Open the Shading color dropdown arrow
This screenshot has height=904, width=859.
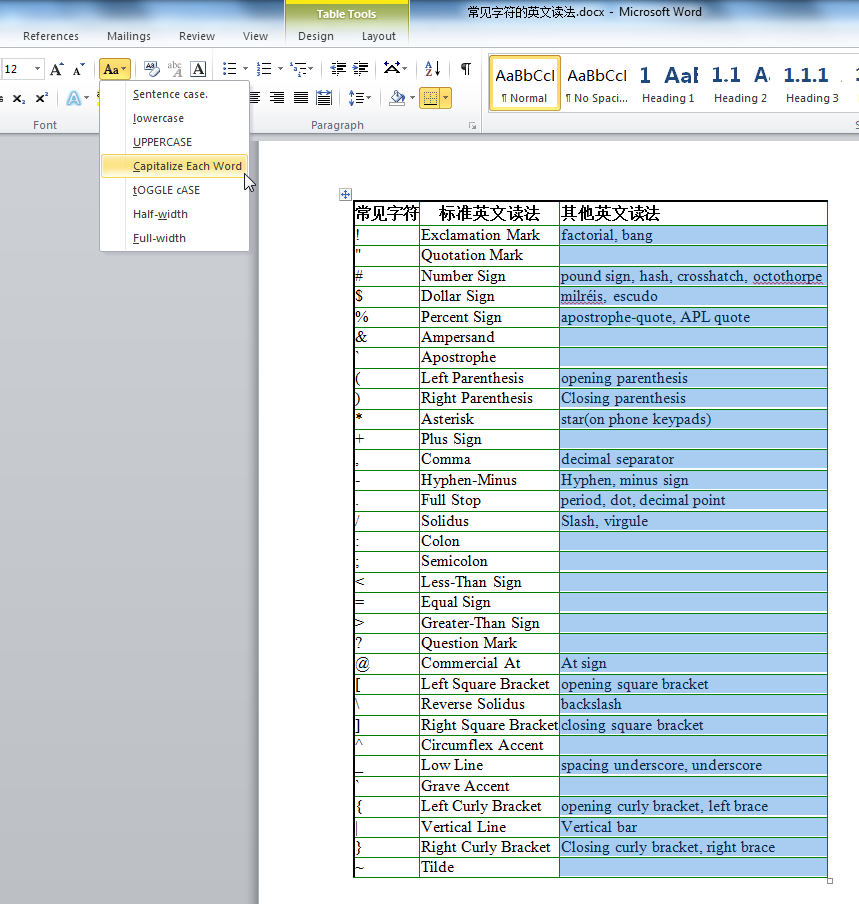coord(412,98)
